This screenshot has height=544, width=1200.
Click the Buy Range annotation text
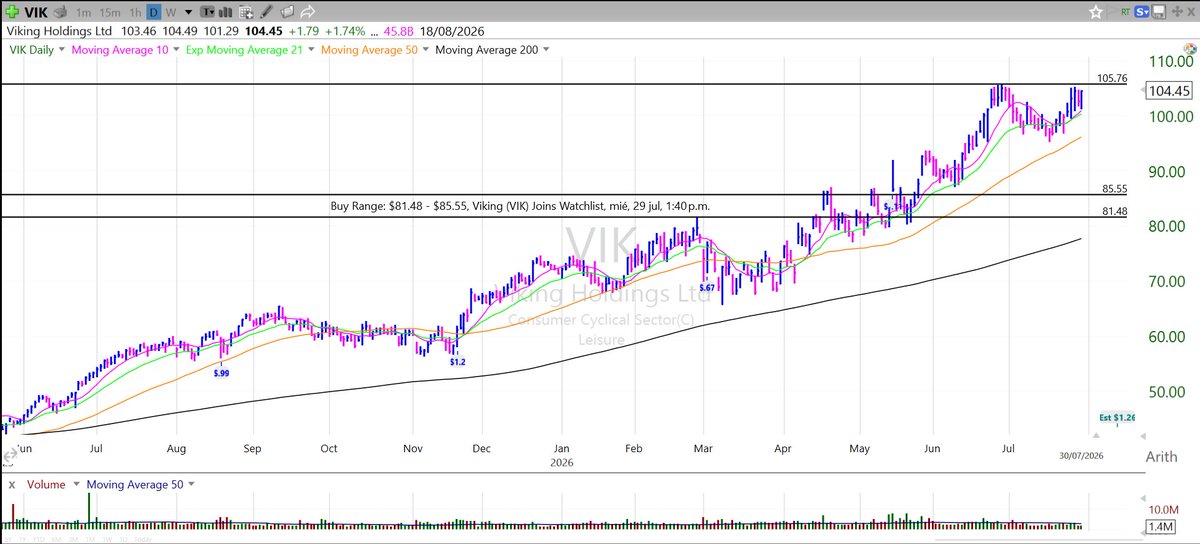tap(520, 206)
